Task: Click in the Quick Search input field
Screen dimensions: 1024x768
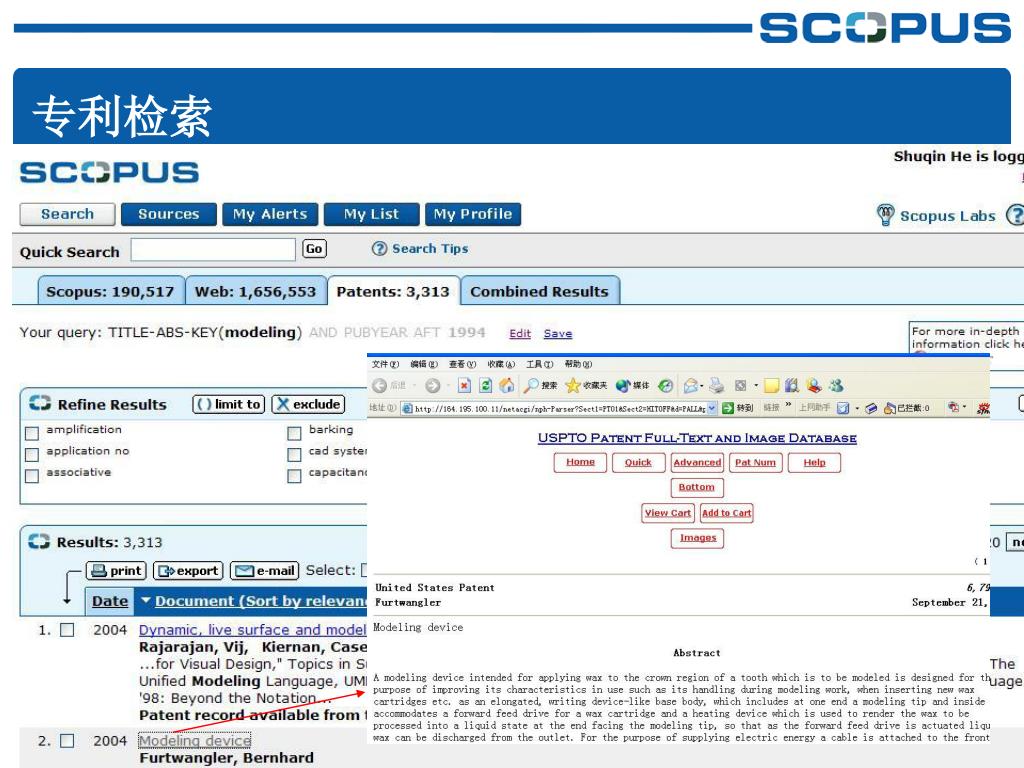Action: coord(213,249)
